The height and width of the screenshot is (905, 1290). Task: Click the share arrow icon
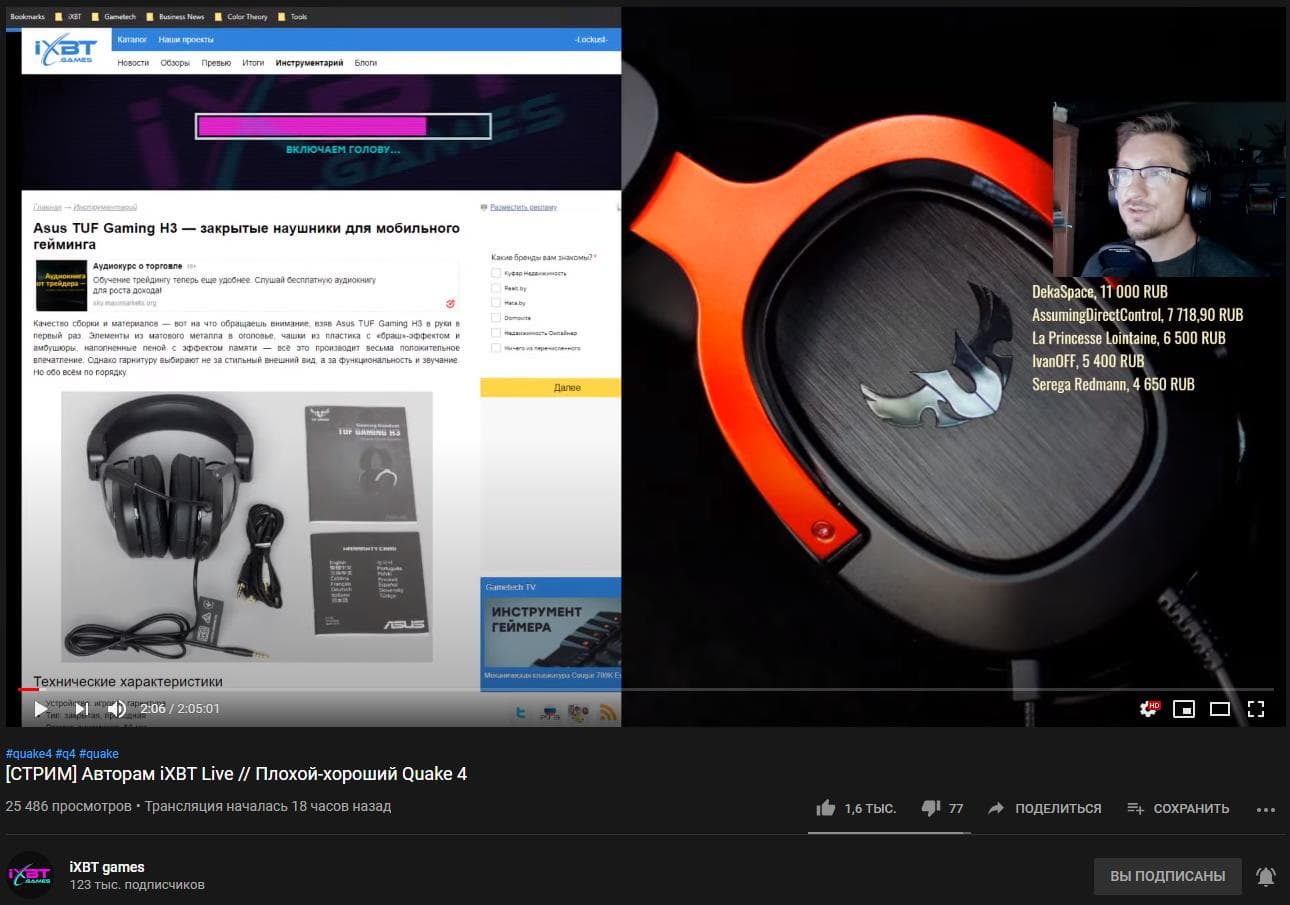click(x=996, y=808)
